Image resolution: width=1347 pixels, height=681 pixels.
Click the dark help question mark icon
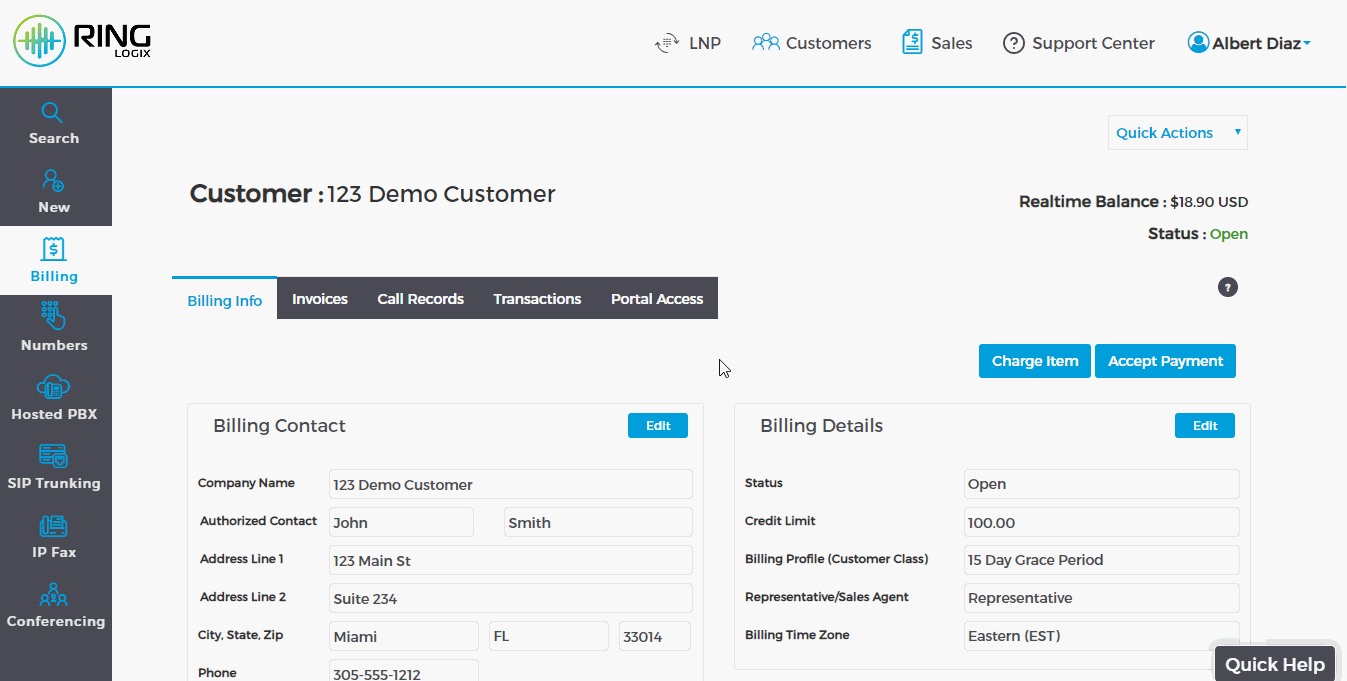(x=1227, y=288)
